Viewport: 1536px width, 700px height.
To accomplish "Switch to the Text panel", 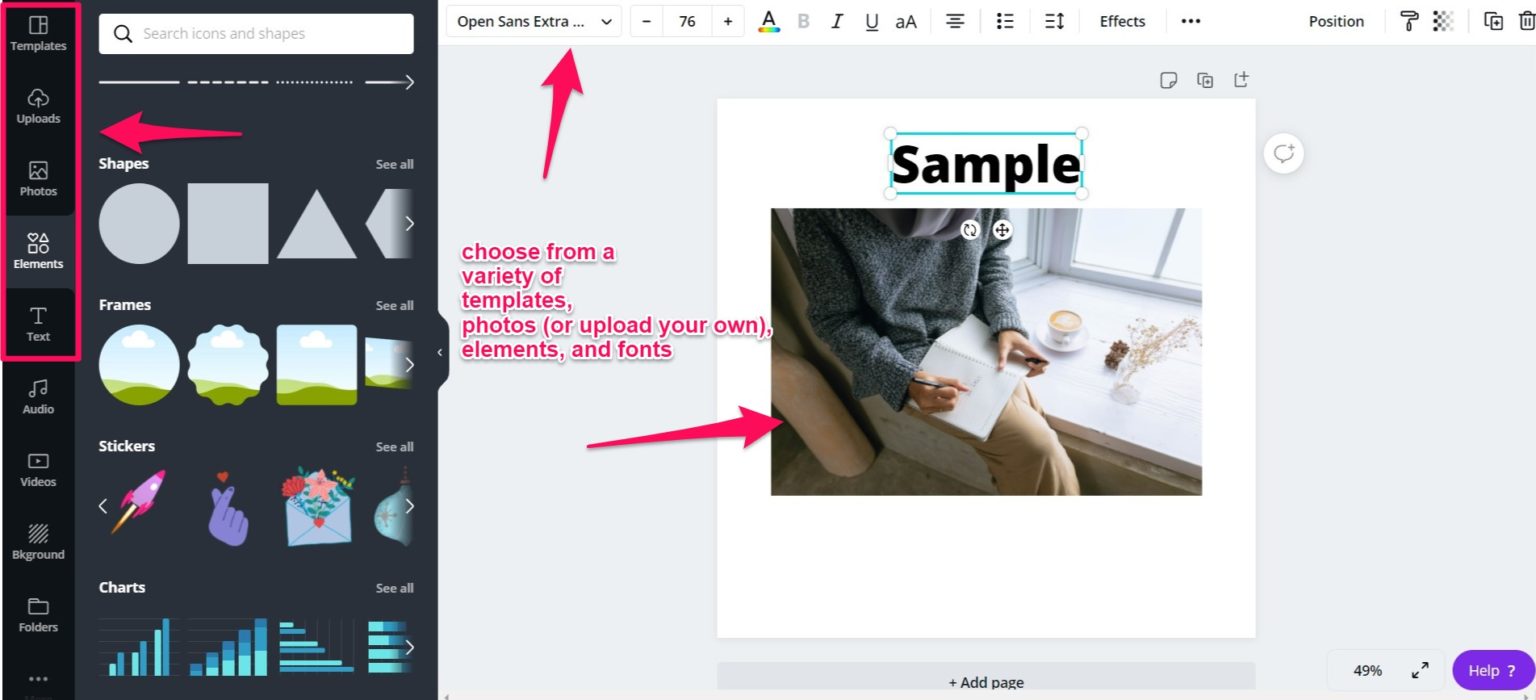I will (x=38, y=323).
